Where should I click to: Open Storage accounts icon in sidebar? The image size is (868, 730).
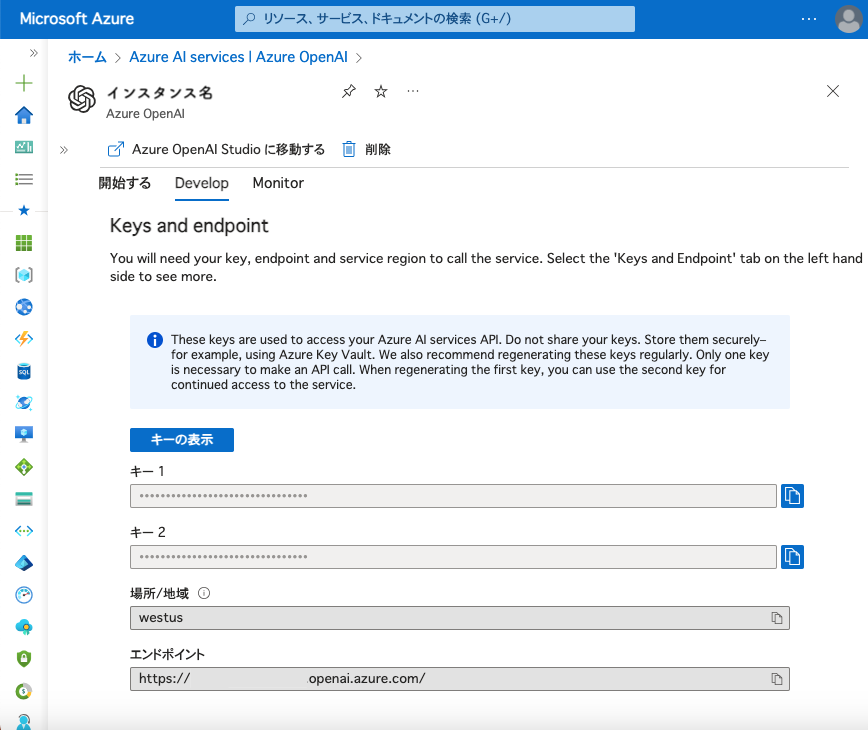24,499
